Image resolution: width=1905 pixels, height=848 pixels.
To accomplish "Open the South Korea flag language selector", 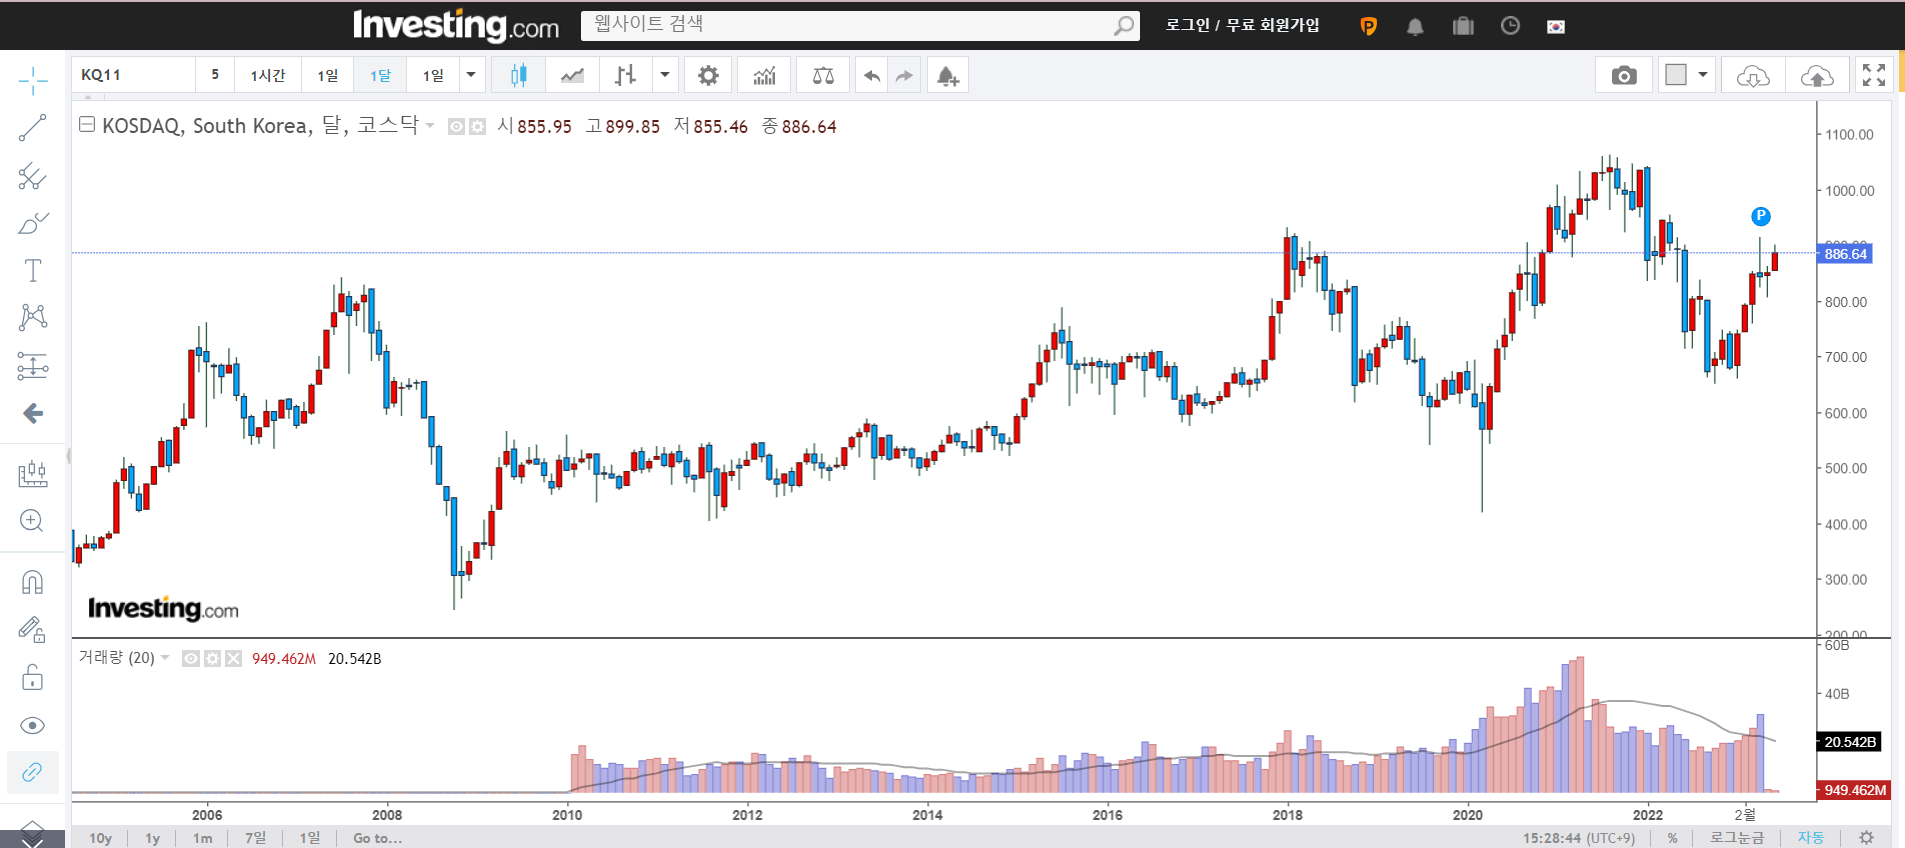I will [x=1556, y=27].
